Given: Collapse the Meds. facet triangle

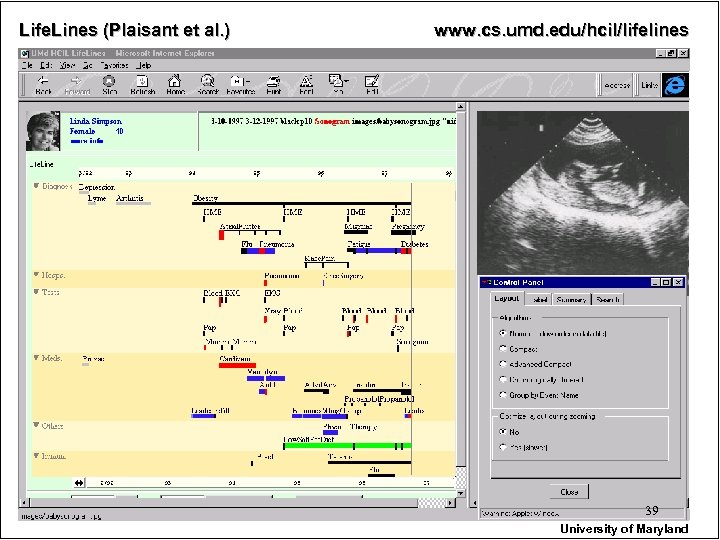Looking at the screenshot, I should [x=36, y=358].
